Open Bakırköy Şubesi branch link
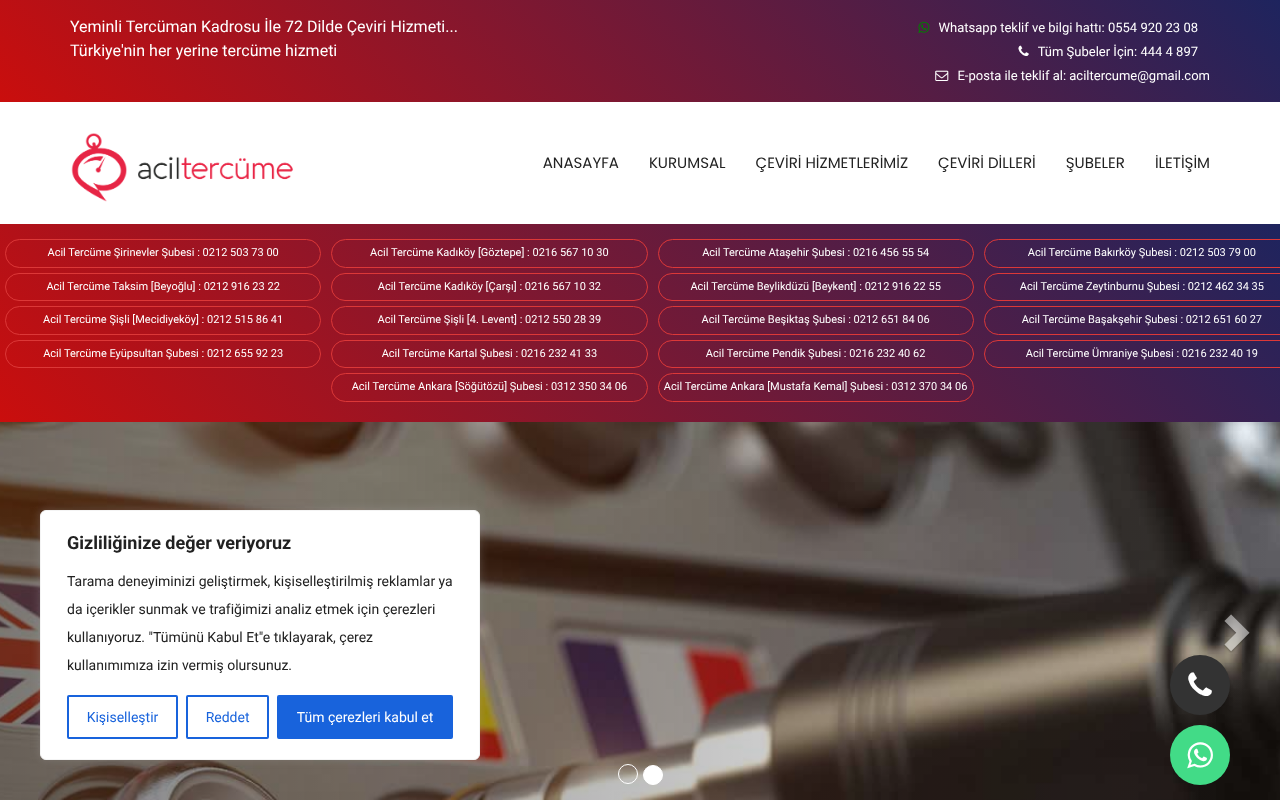Screen dimensions: 1280x800 (1132, 253)
